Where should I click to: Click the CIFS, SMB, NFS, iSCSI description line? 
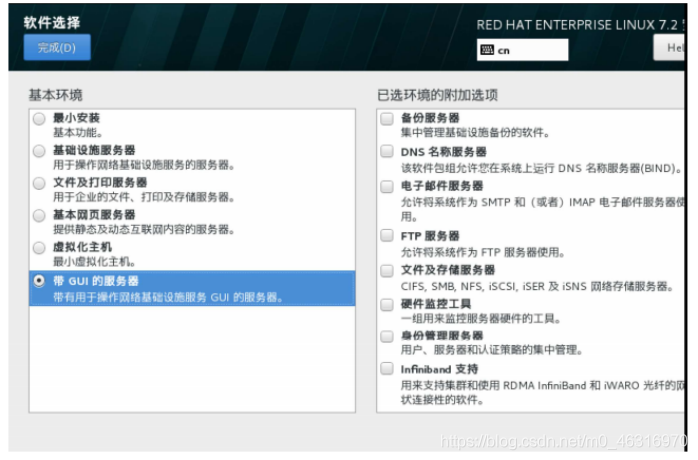[537, 286]
